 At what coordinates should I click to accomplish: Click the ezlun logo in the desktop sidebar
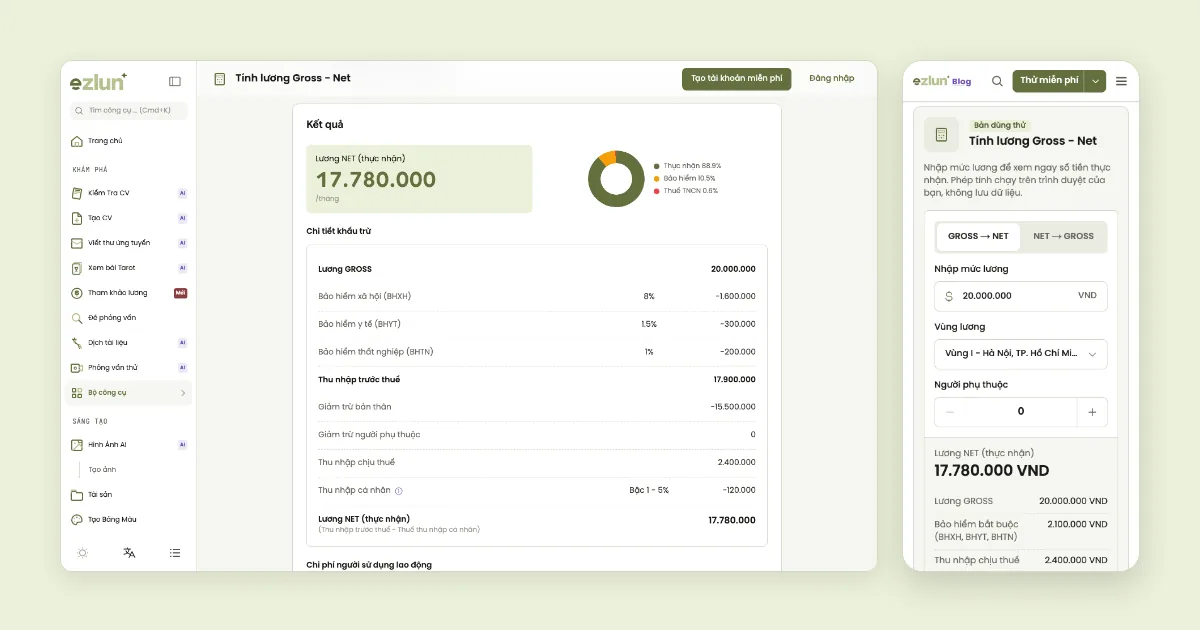coord(98,81)
